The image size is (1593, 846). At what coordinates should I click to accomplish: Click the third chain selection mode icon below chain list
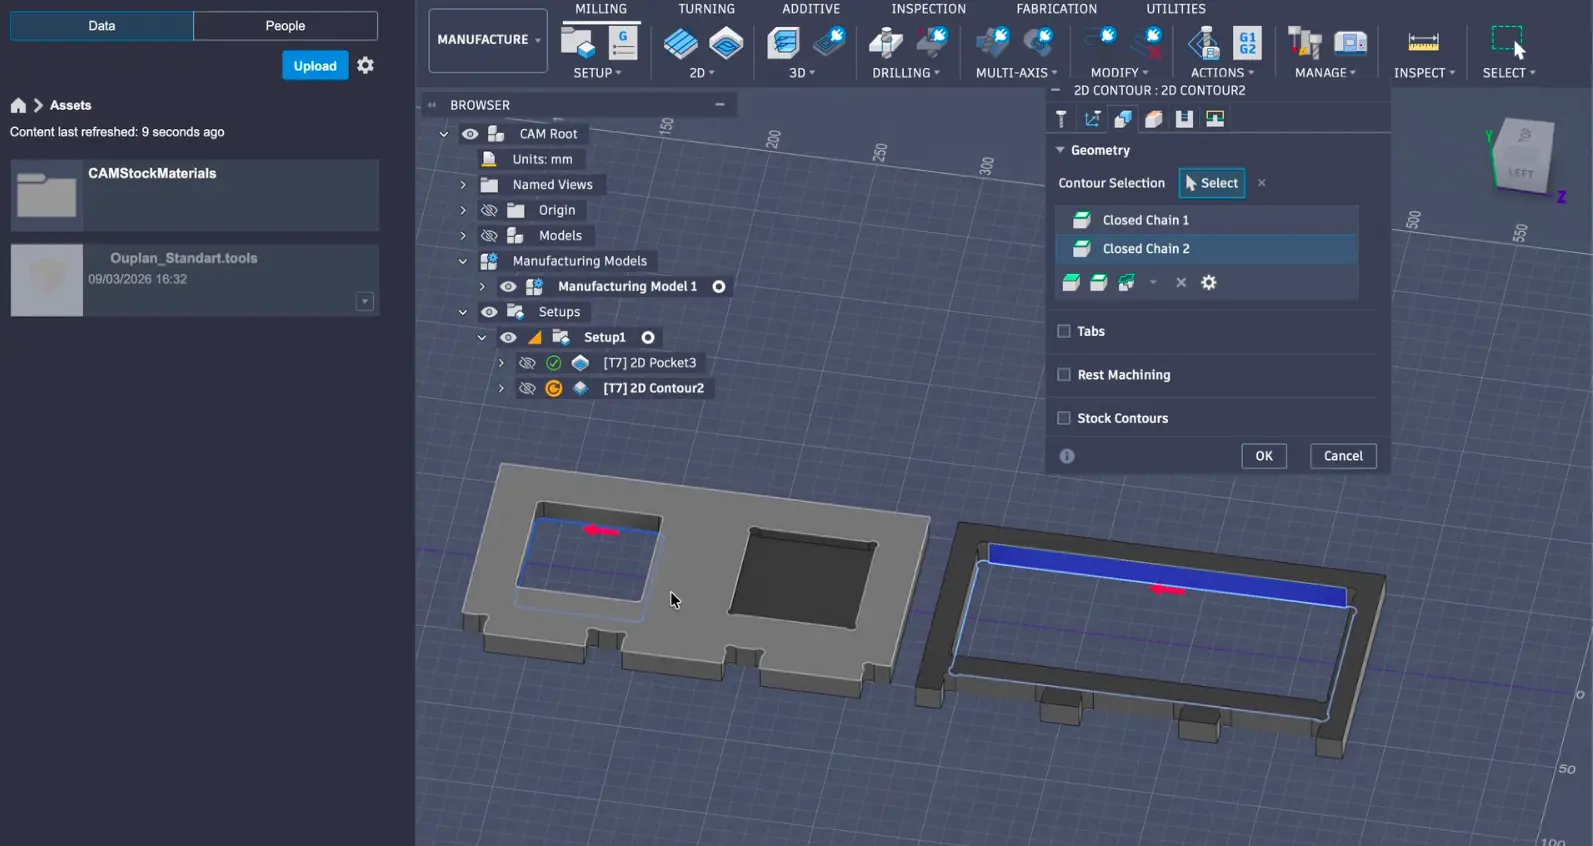(1127, 283)
